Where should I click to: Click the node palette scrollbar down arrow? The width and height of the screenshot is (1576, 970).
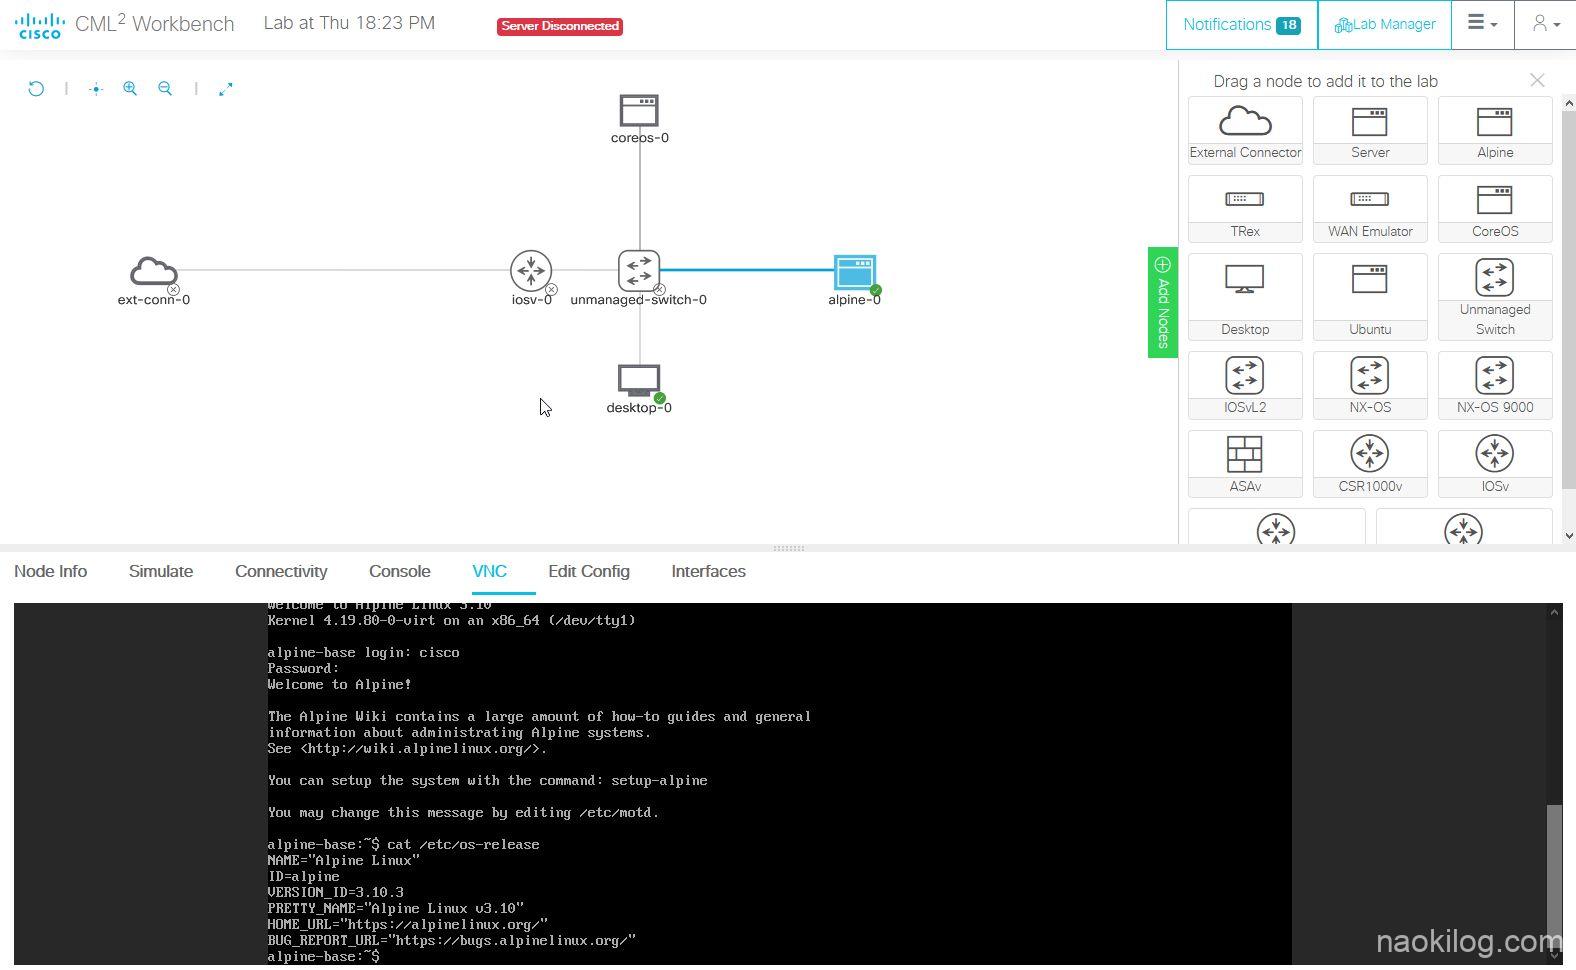tap(1568, 536)
